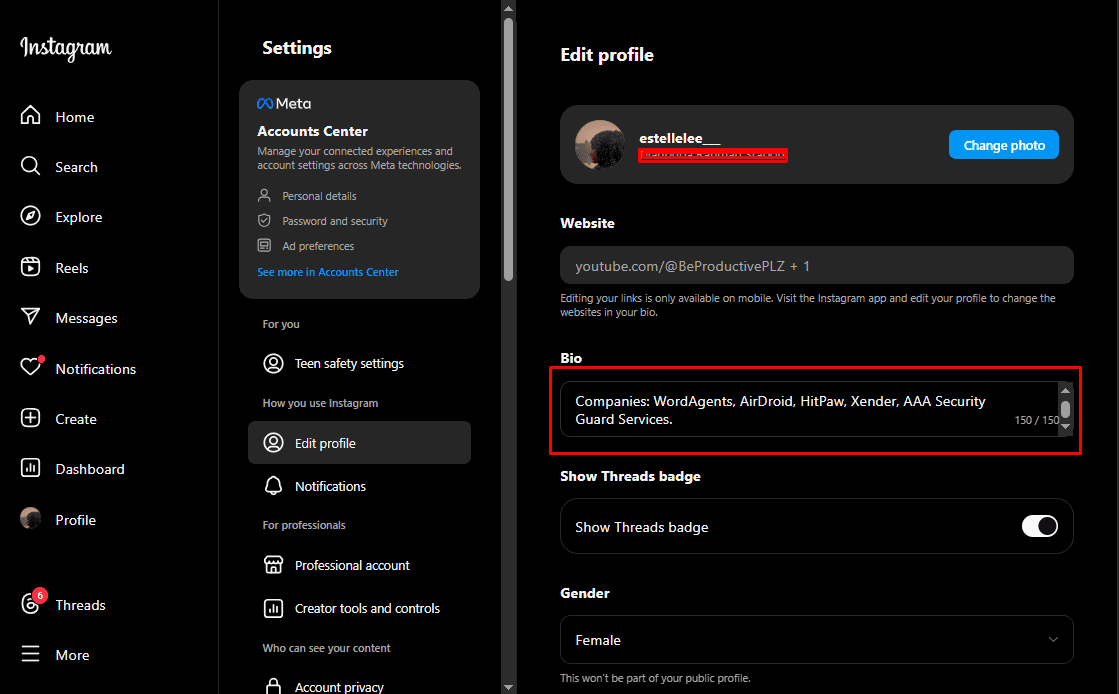The image size is (1119, 694).
Task: Open the Gender dropdown set to Female
Action: (x=816, y=640)
